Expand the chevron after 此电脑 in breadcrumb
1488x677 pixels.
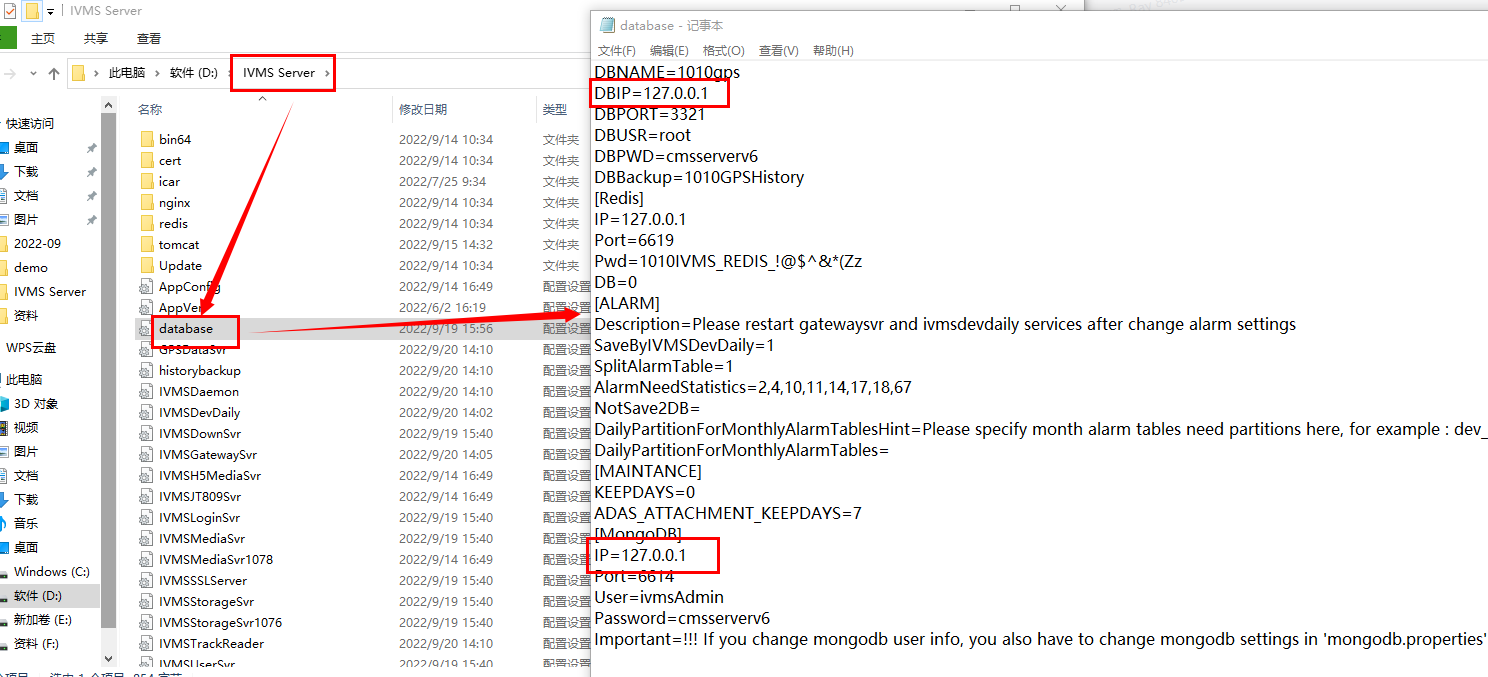158,73
